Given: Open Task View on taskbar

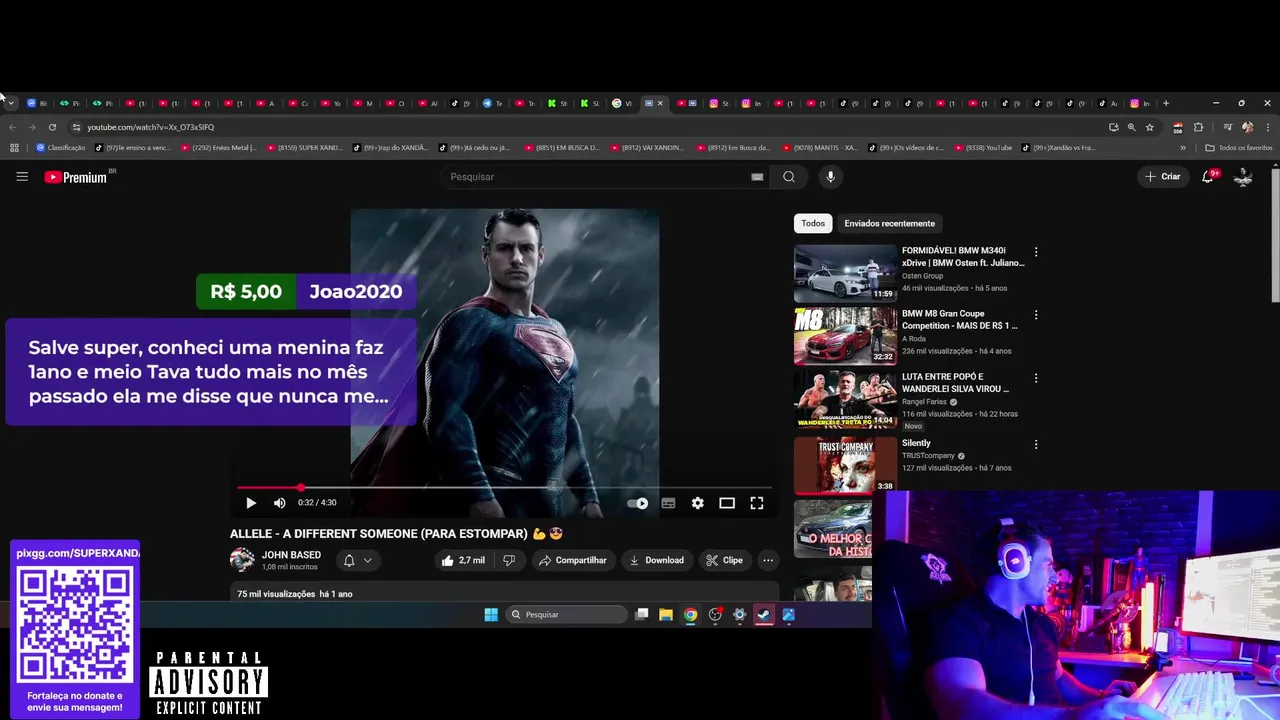Looking at the screenshot, I should pos(642,615).
